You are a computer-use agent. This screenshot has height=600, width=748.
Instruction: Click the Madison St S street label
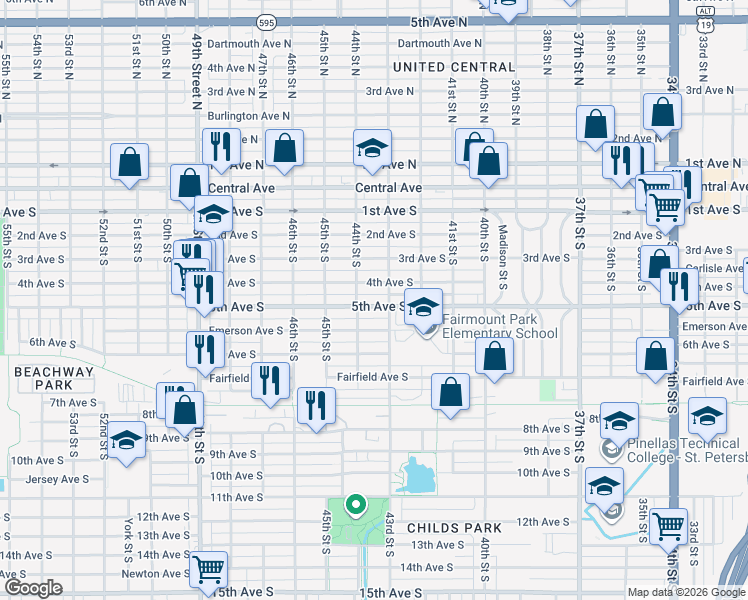tap(502, 257)
